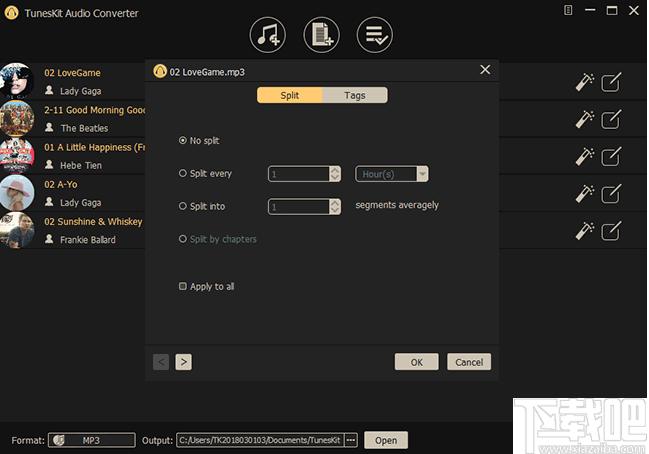Select the 2-11 Good Morning track title
Screen dimensions: 649x454
tap(95, 110)
